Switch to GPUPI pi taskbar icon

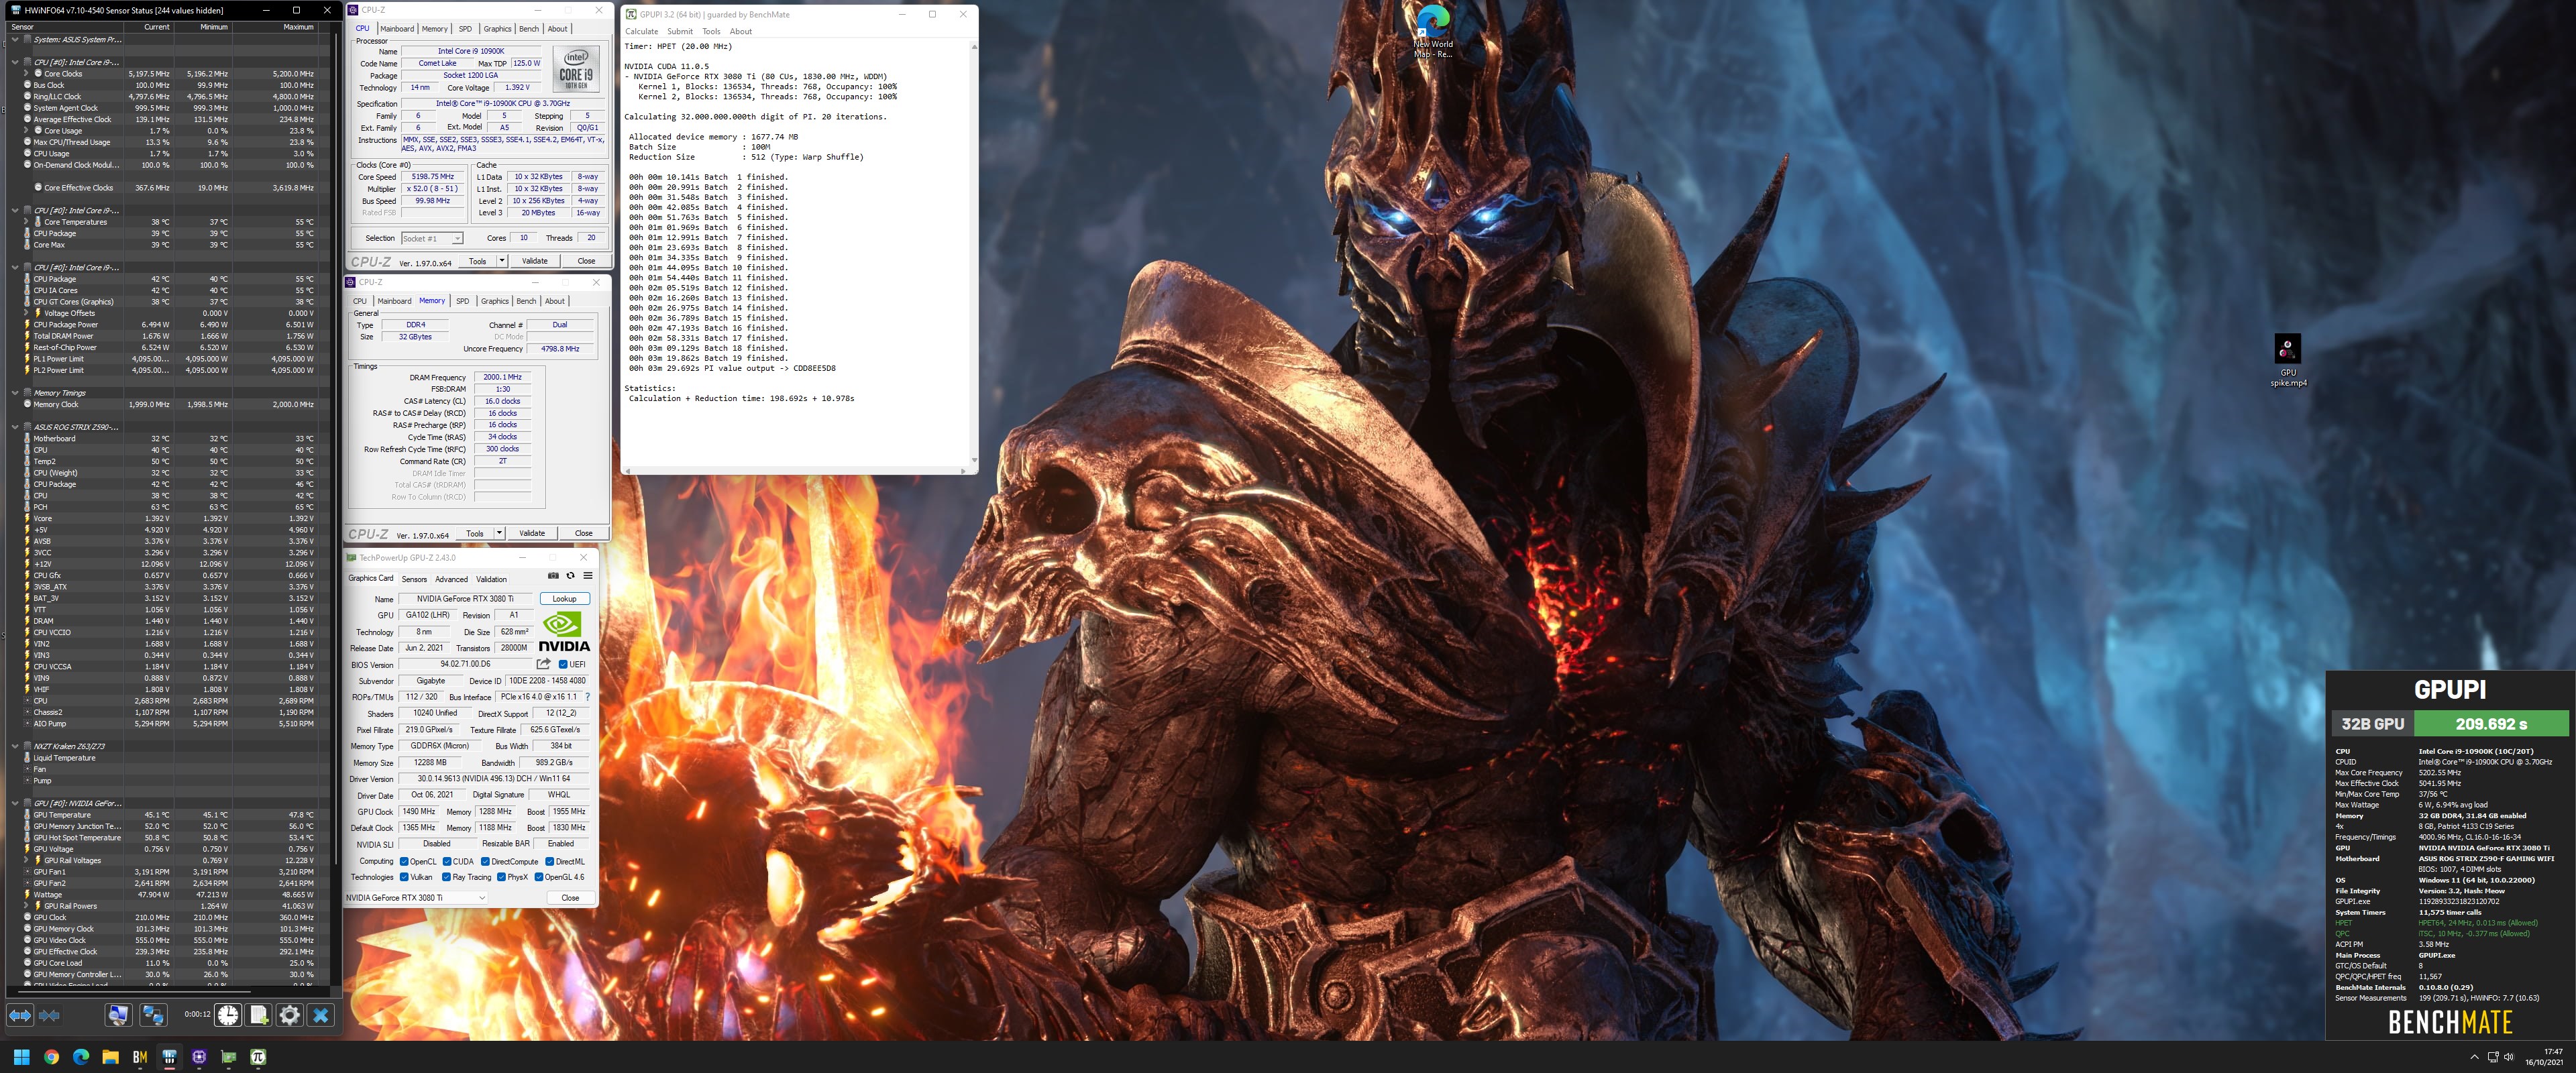(x=258, y=1056)
